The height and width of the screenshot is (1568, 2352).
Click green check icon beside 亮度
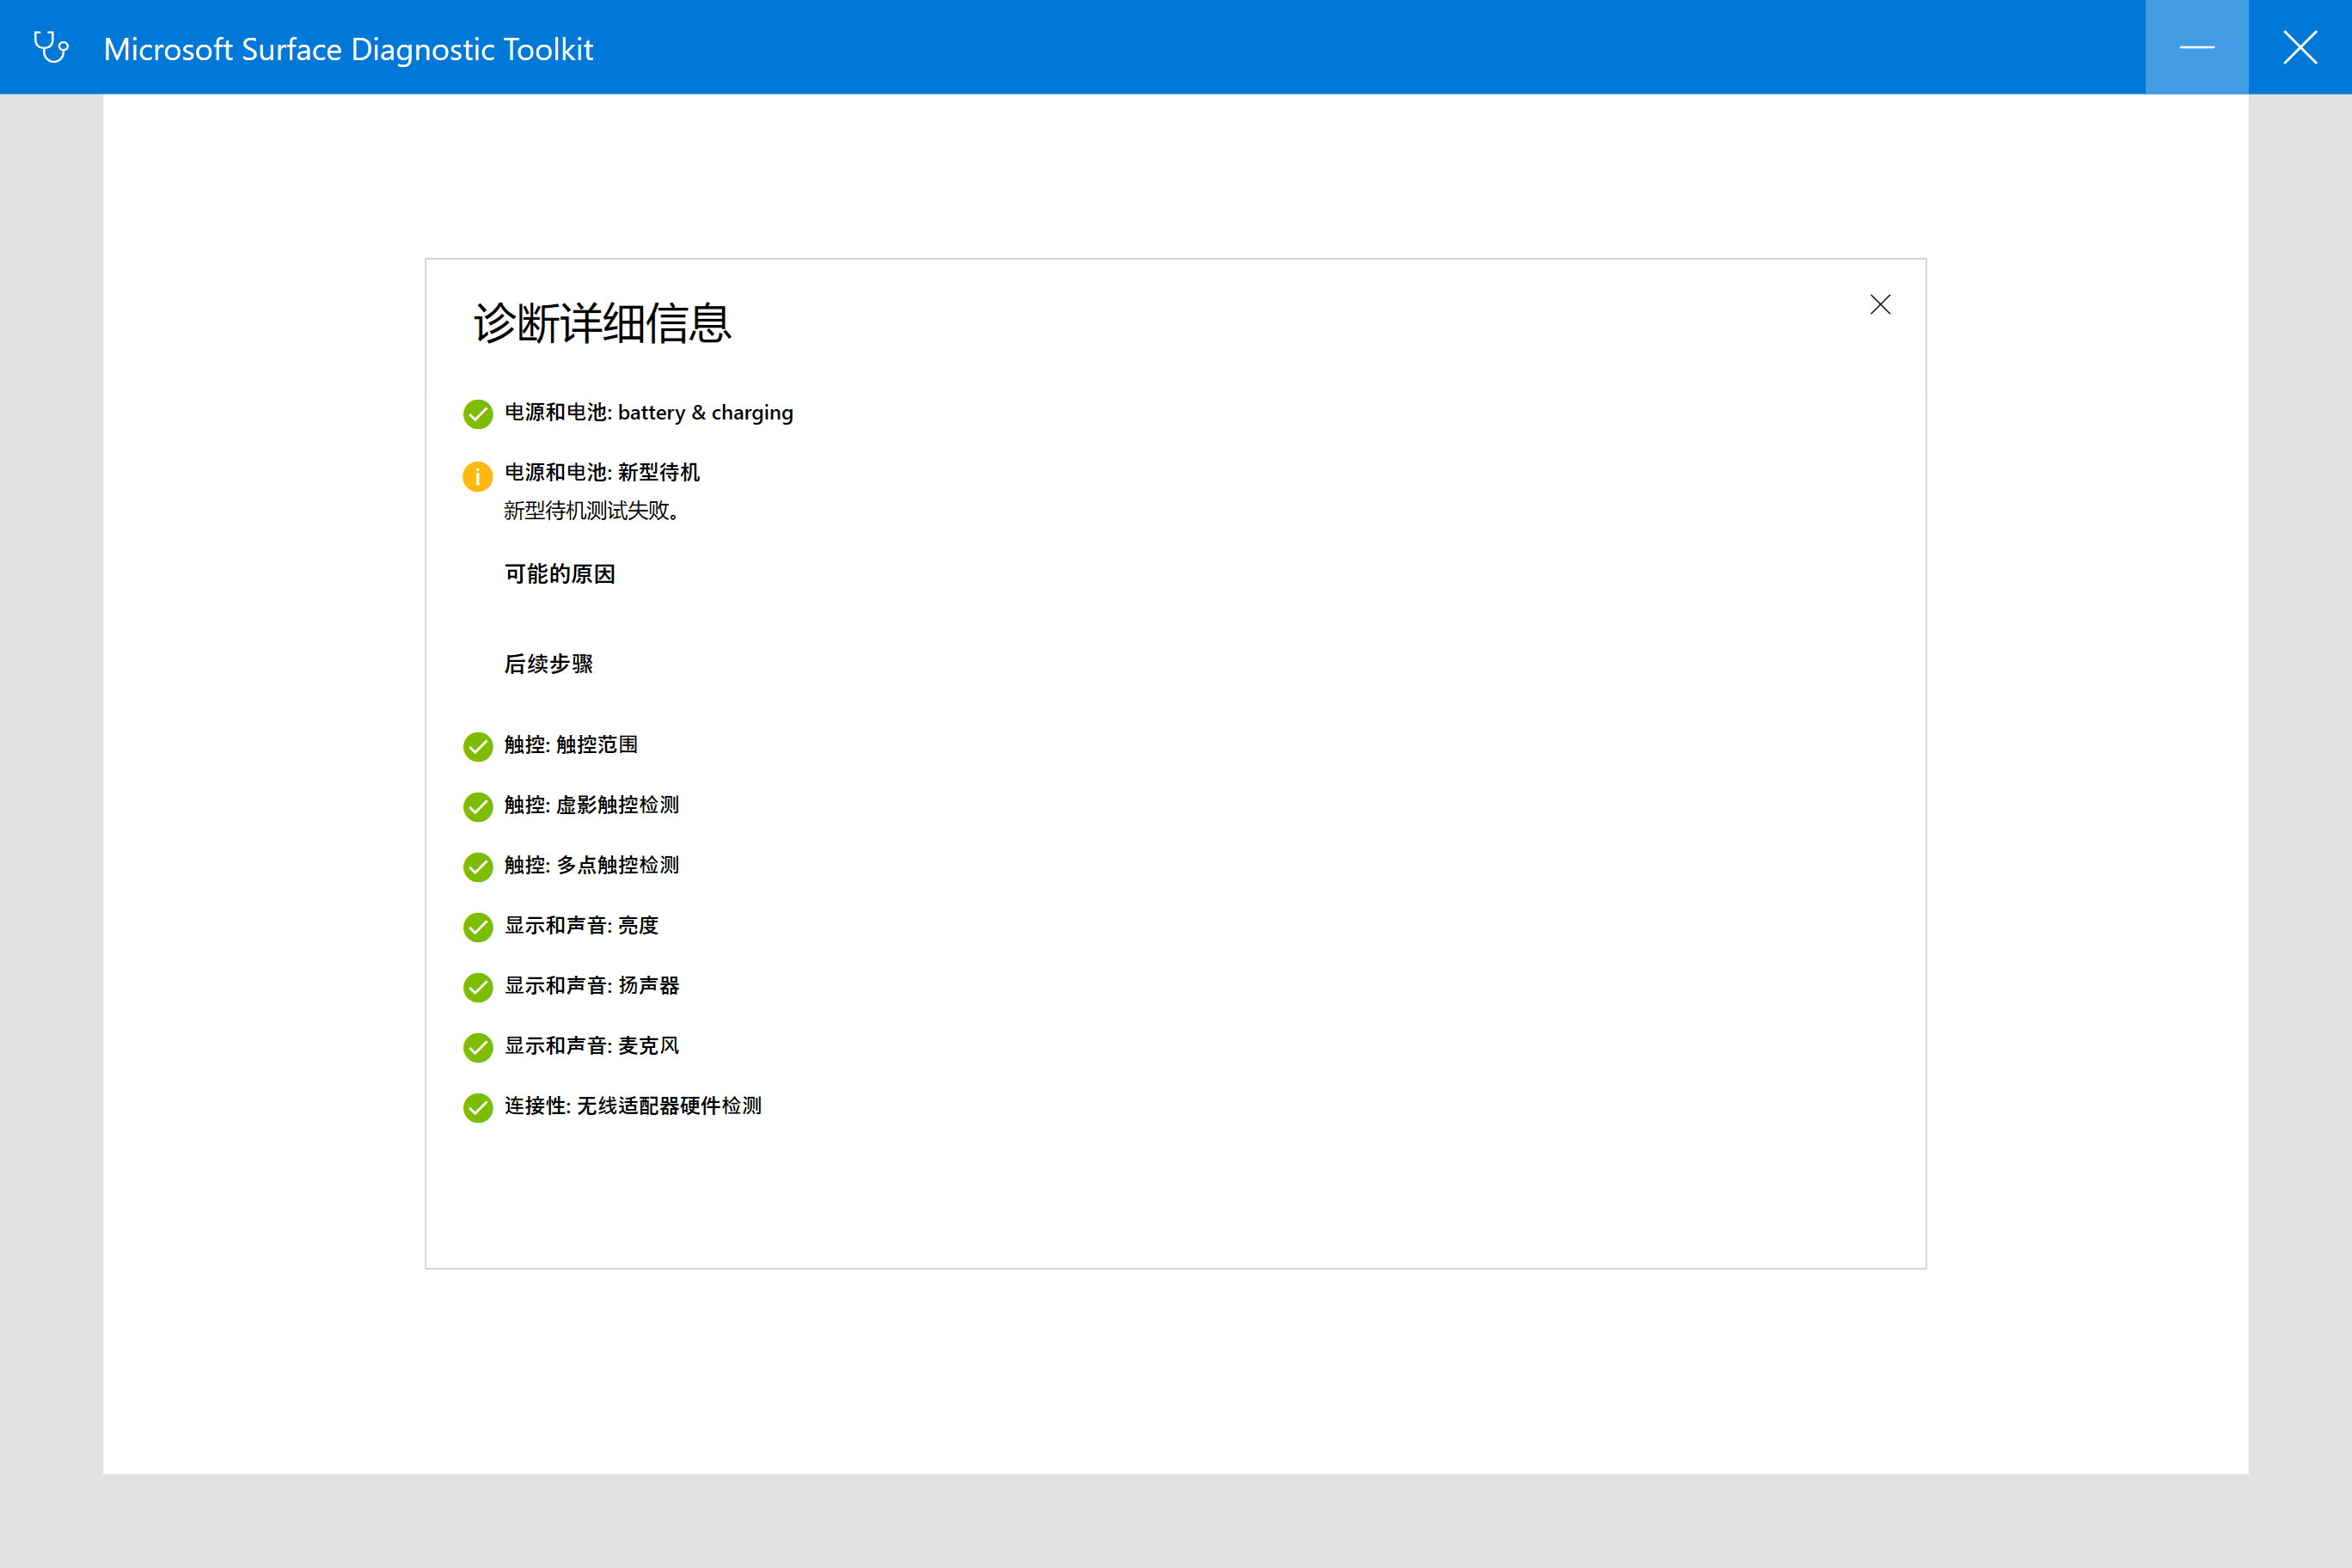(x=478, y=927)
